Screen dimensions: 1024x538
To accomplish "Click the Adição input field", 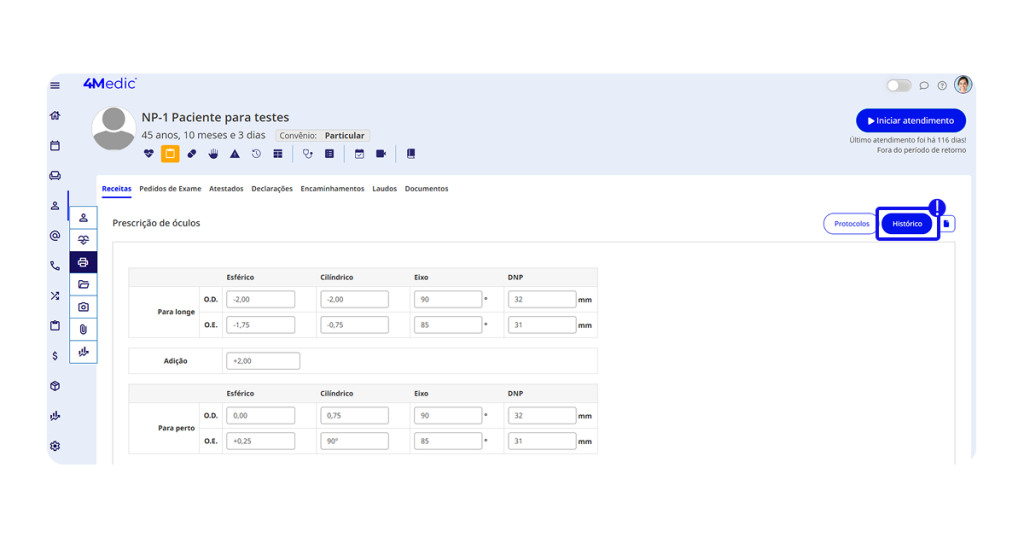I will [263, 361].
